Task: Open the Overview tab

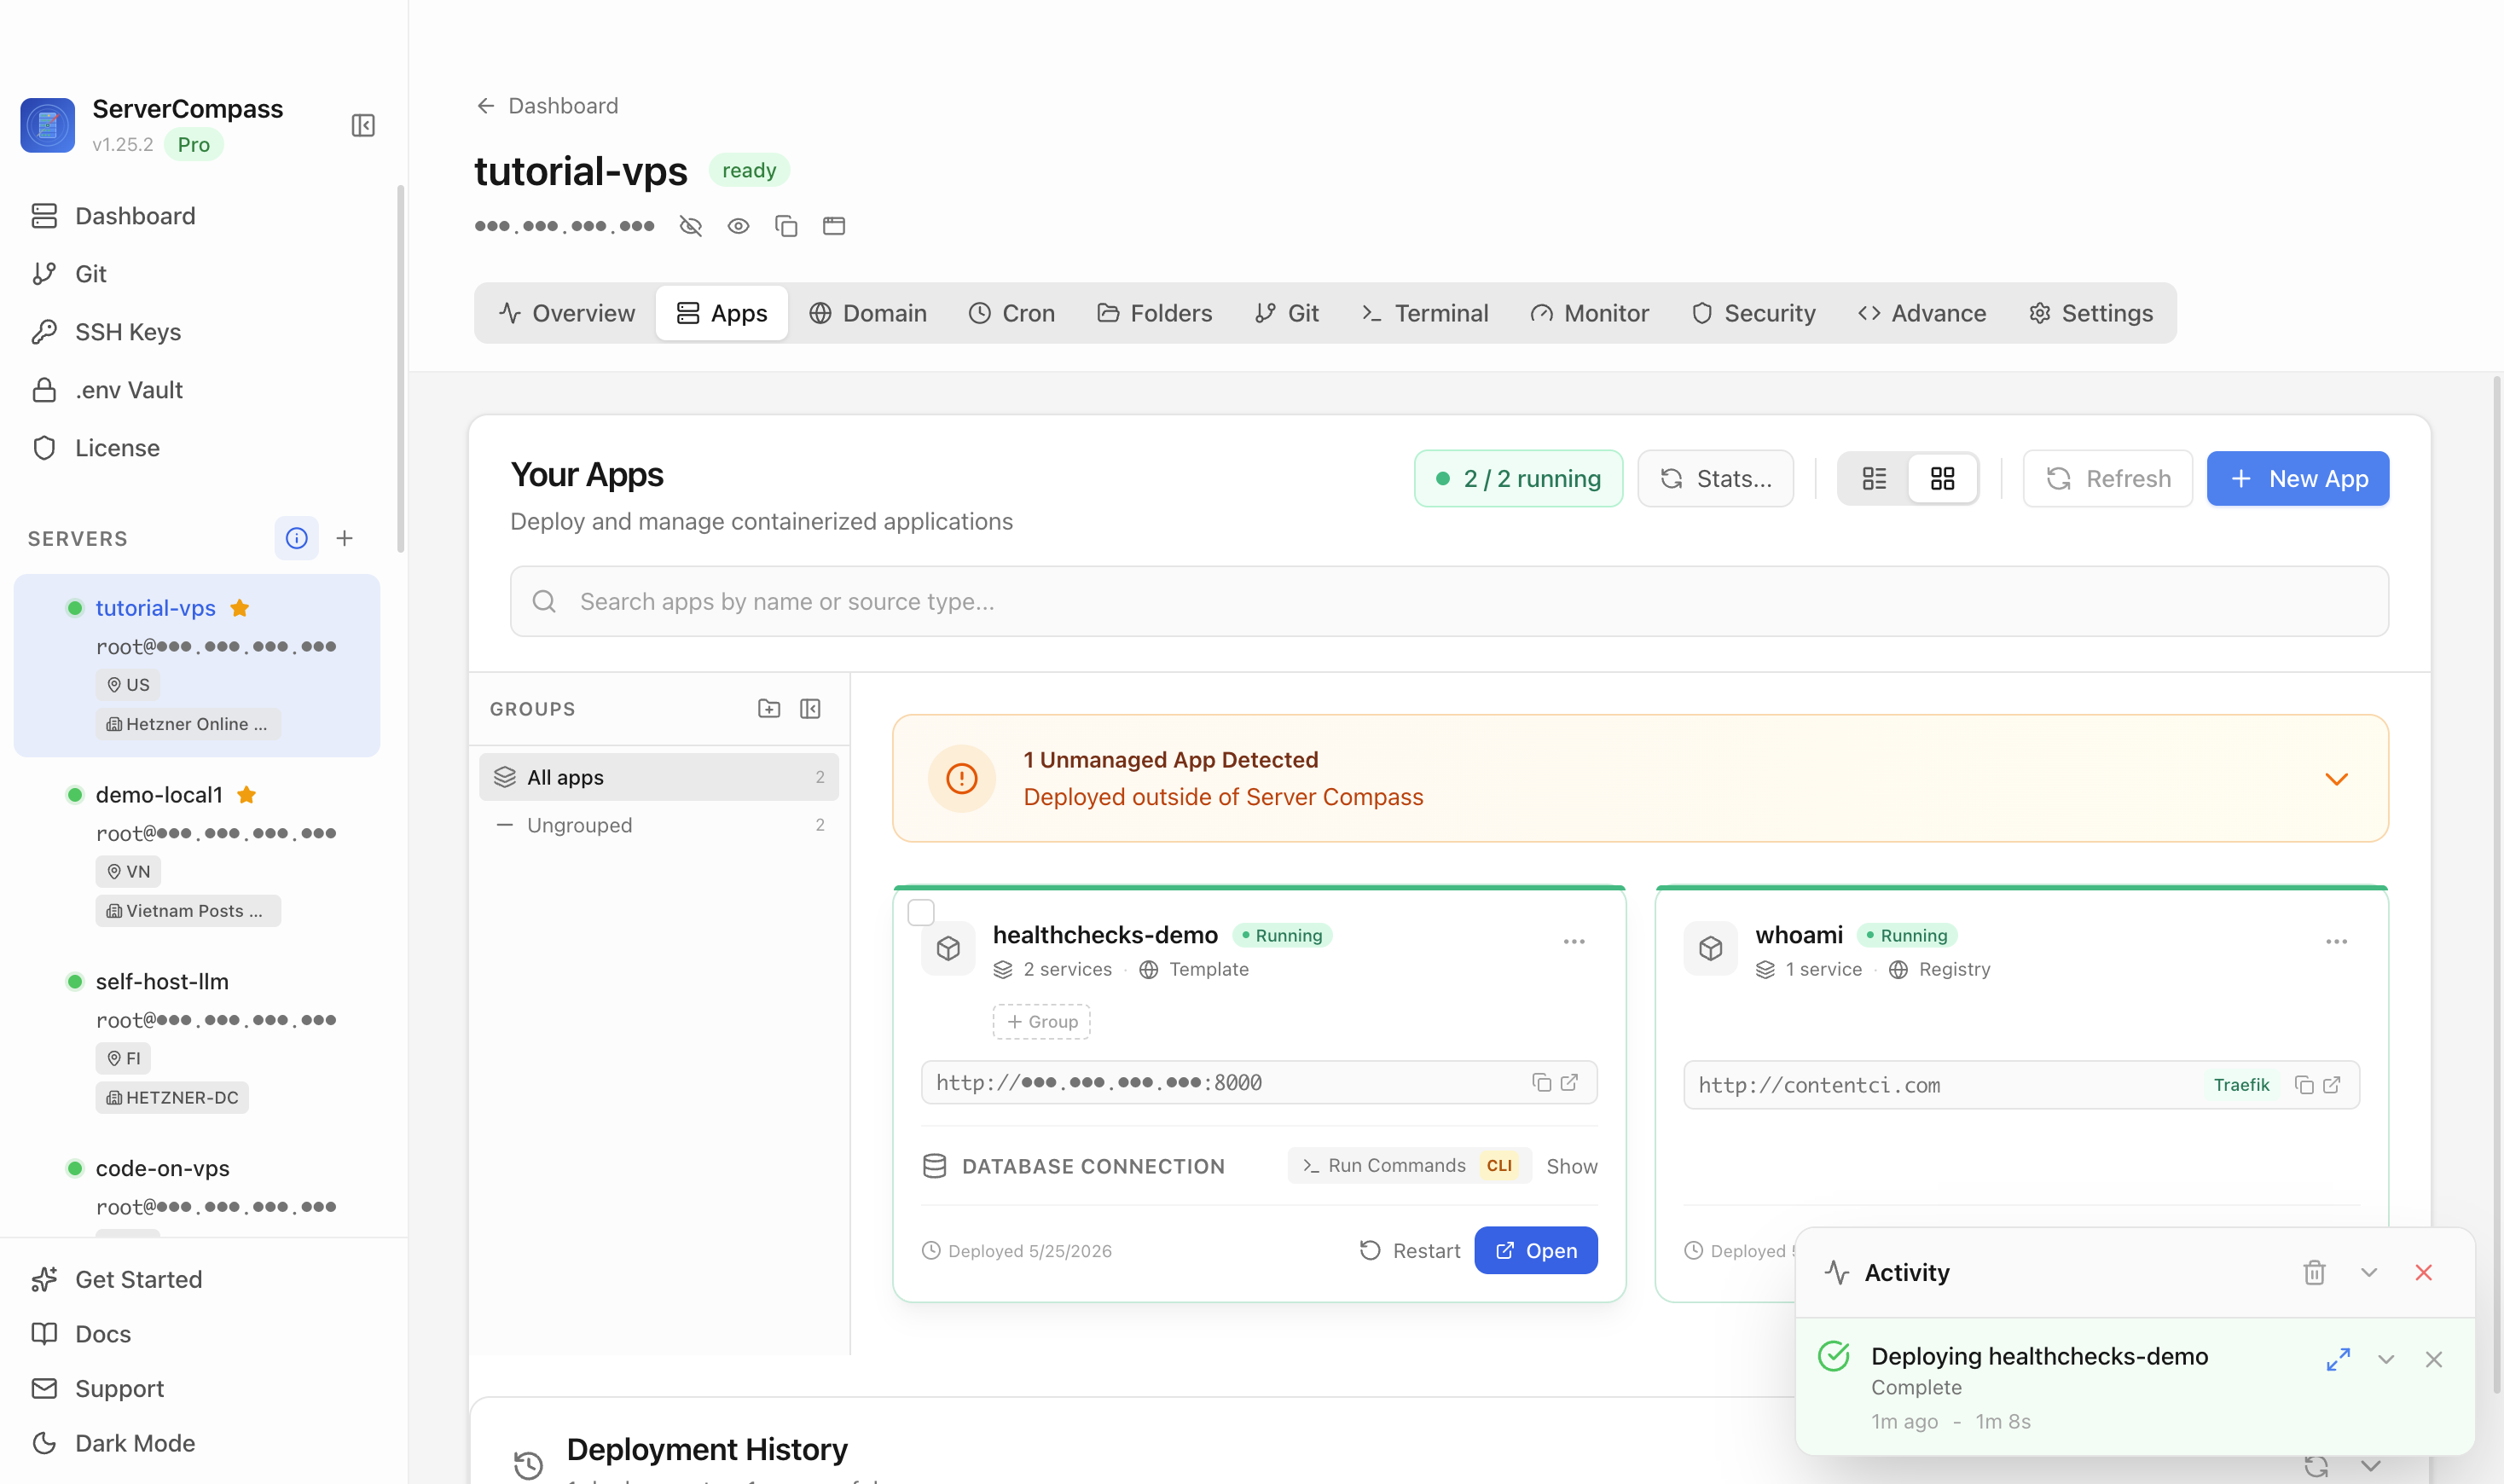Action: pos(567,313)
